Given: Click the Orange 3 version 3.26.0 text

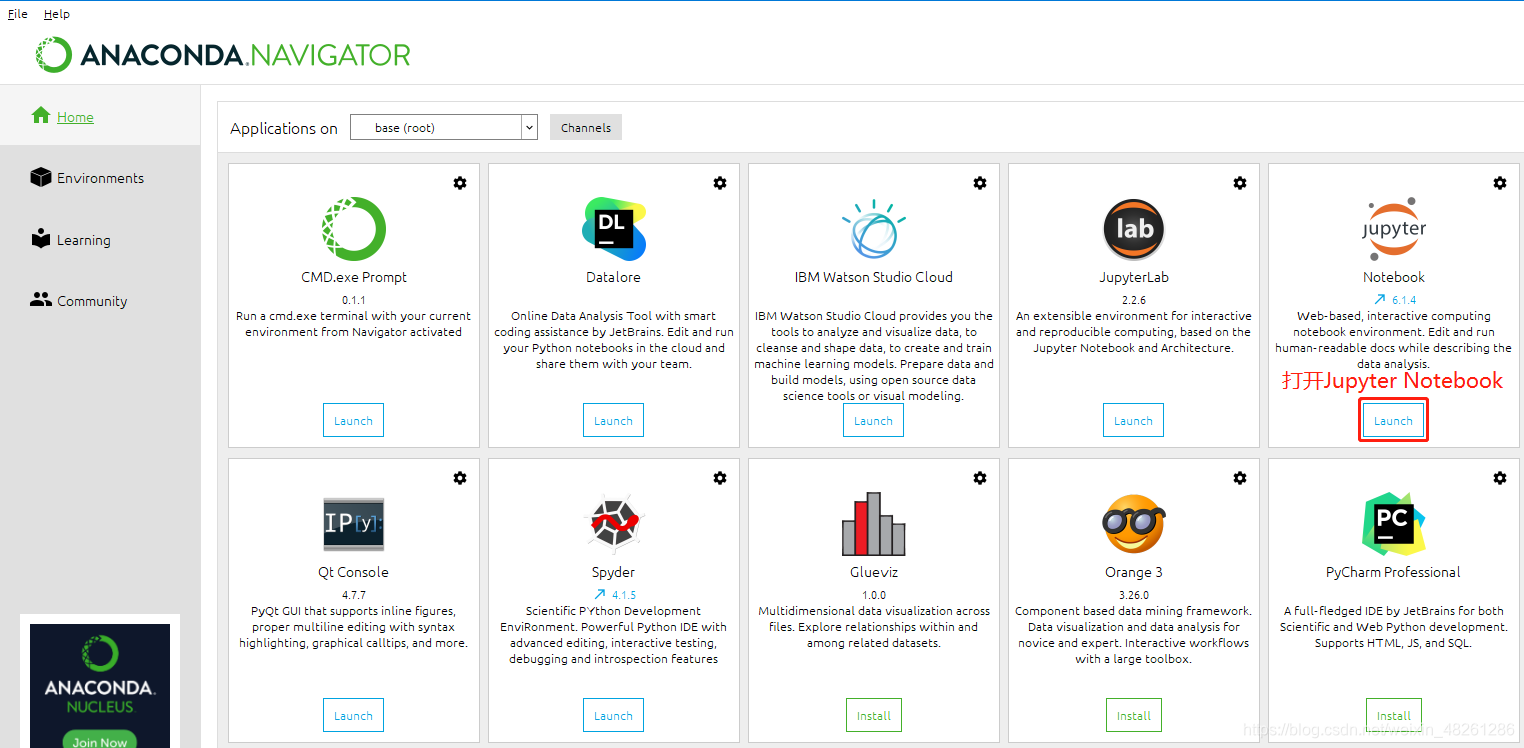Looking at the screenshot, I should [1134, 594].
